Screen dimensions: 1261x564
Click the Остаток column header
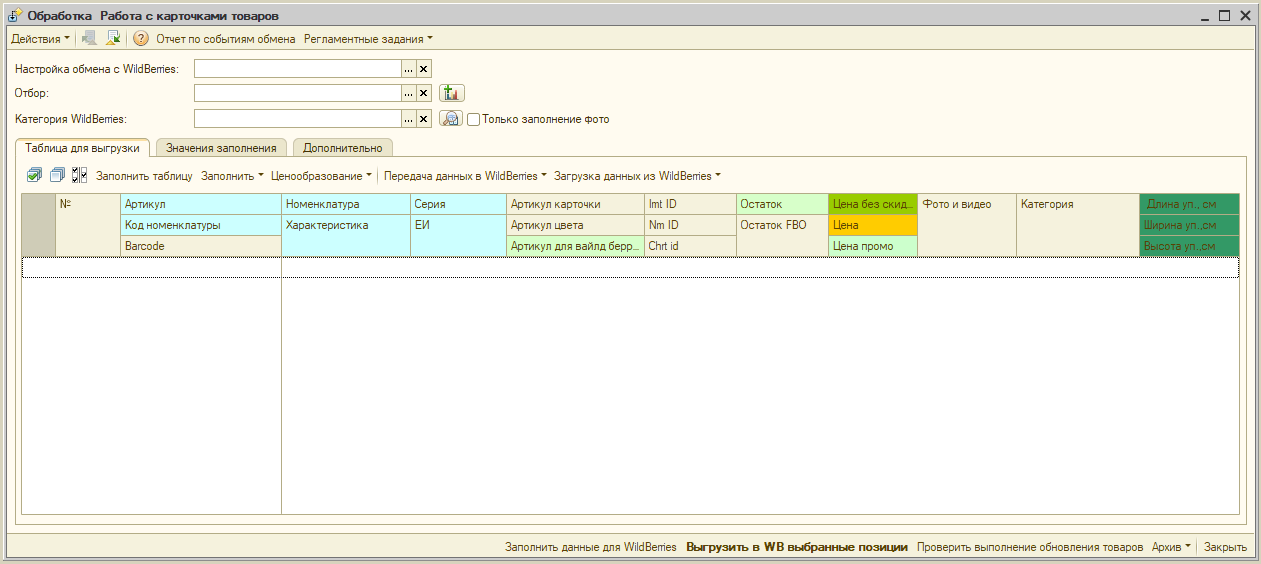click(x=782, y=204)
